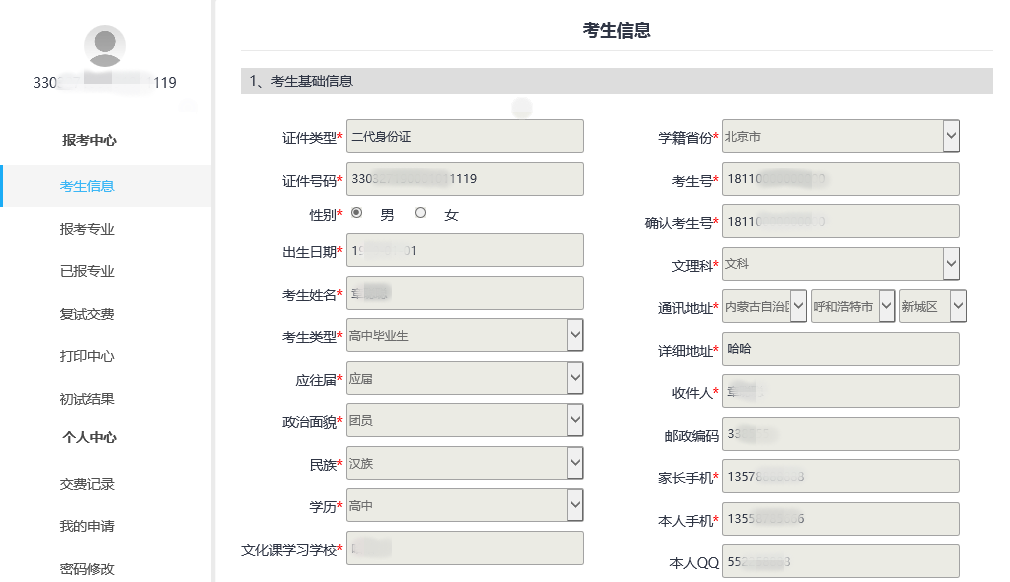Select the 男 gender radio button
The image size is (1010, 582).
pos(357,213)
